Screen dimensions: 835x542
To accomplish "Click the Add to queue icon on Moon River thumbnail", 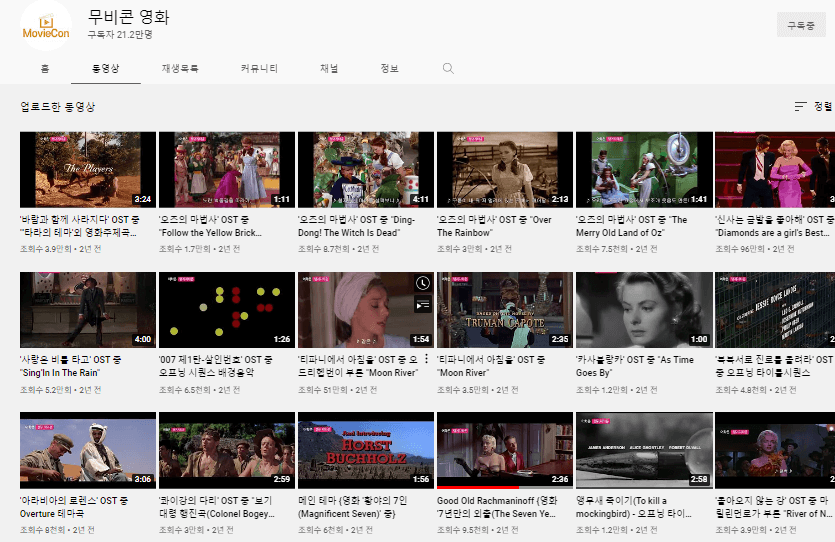I will pyautogui.click(x=423, y=305).
